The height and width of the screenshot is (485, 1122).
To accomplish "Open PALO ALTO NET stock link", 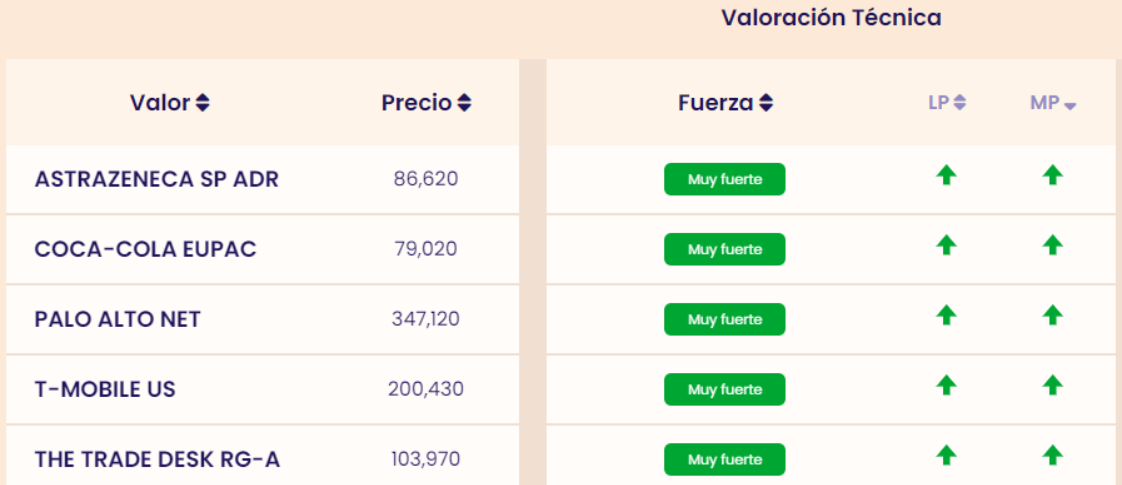I will coord(118,319).
